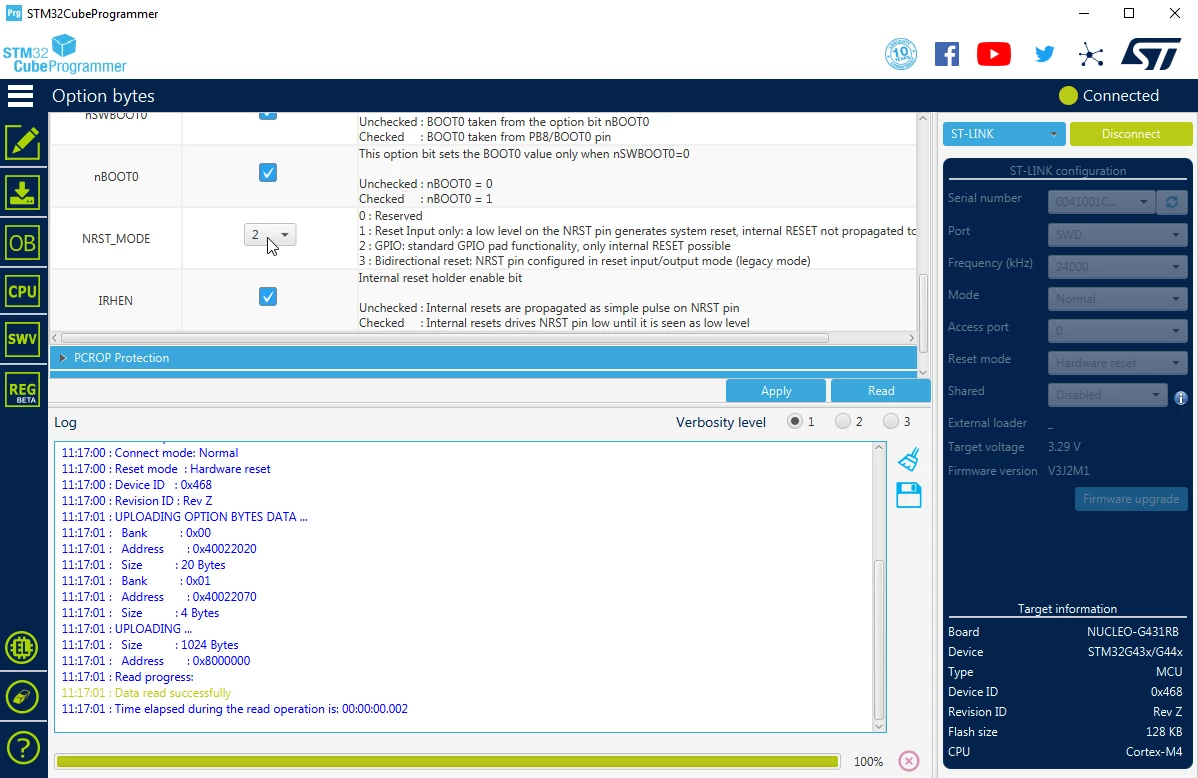
Task: Toggle the nSWBOOT0 checkbox
Action: [x=267, y=114]
